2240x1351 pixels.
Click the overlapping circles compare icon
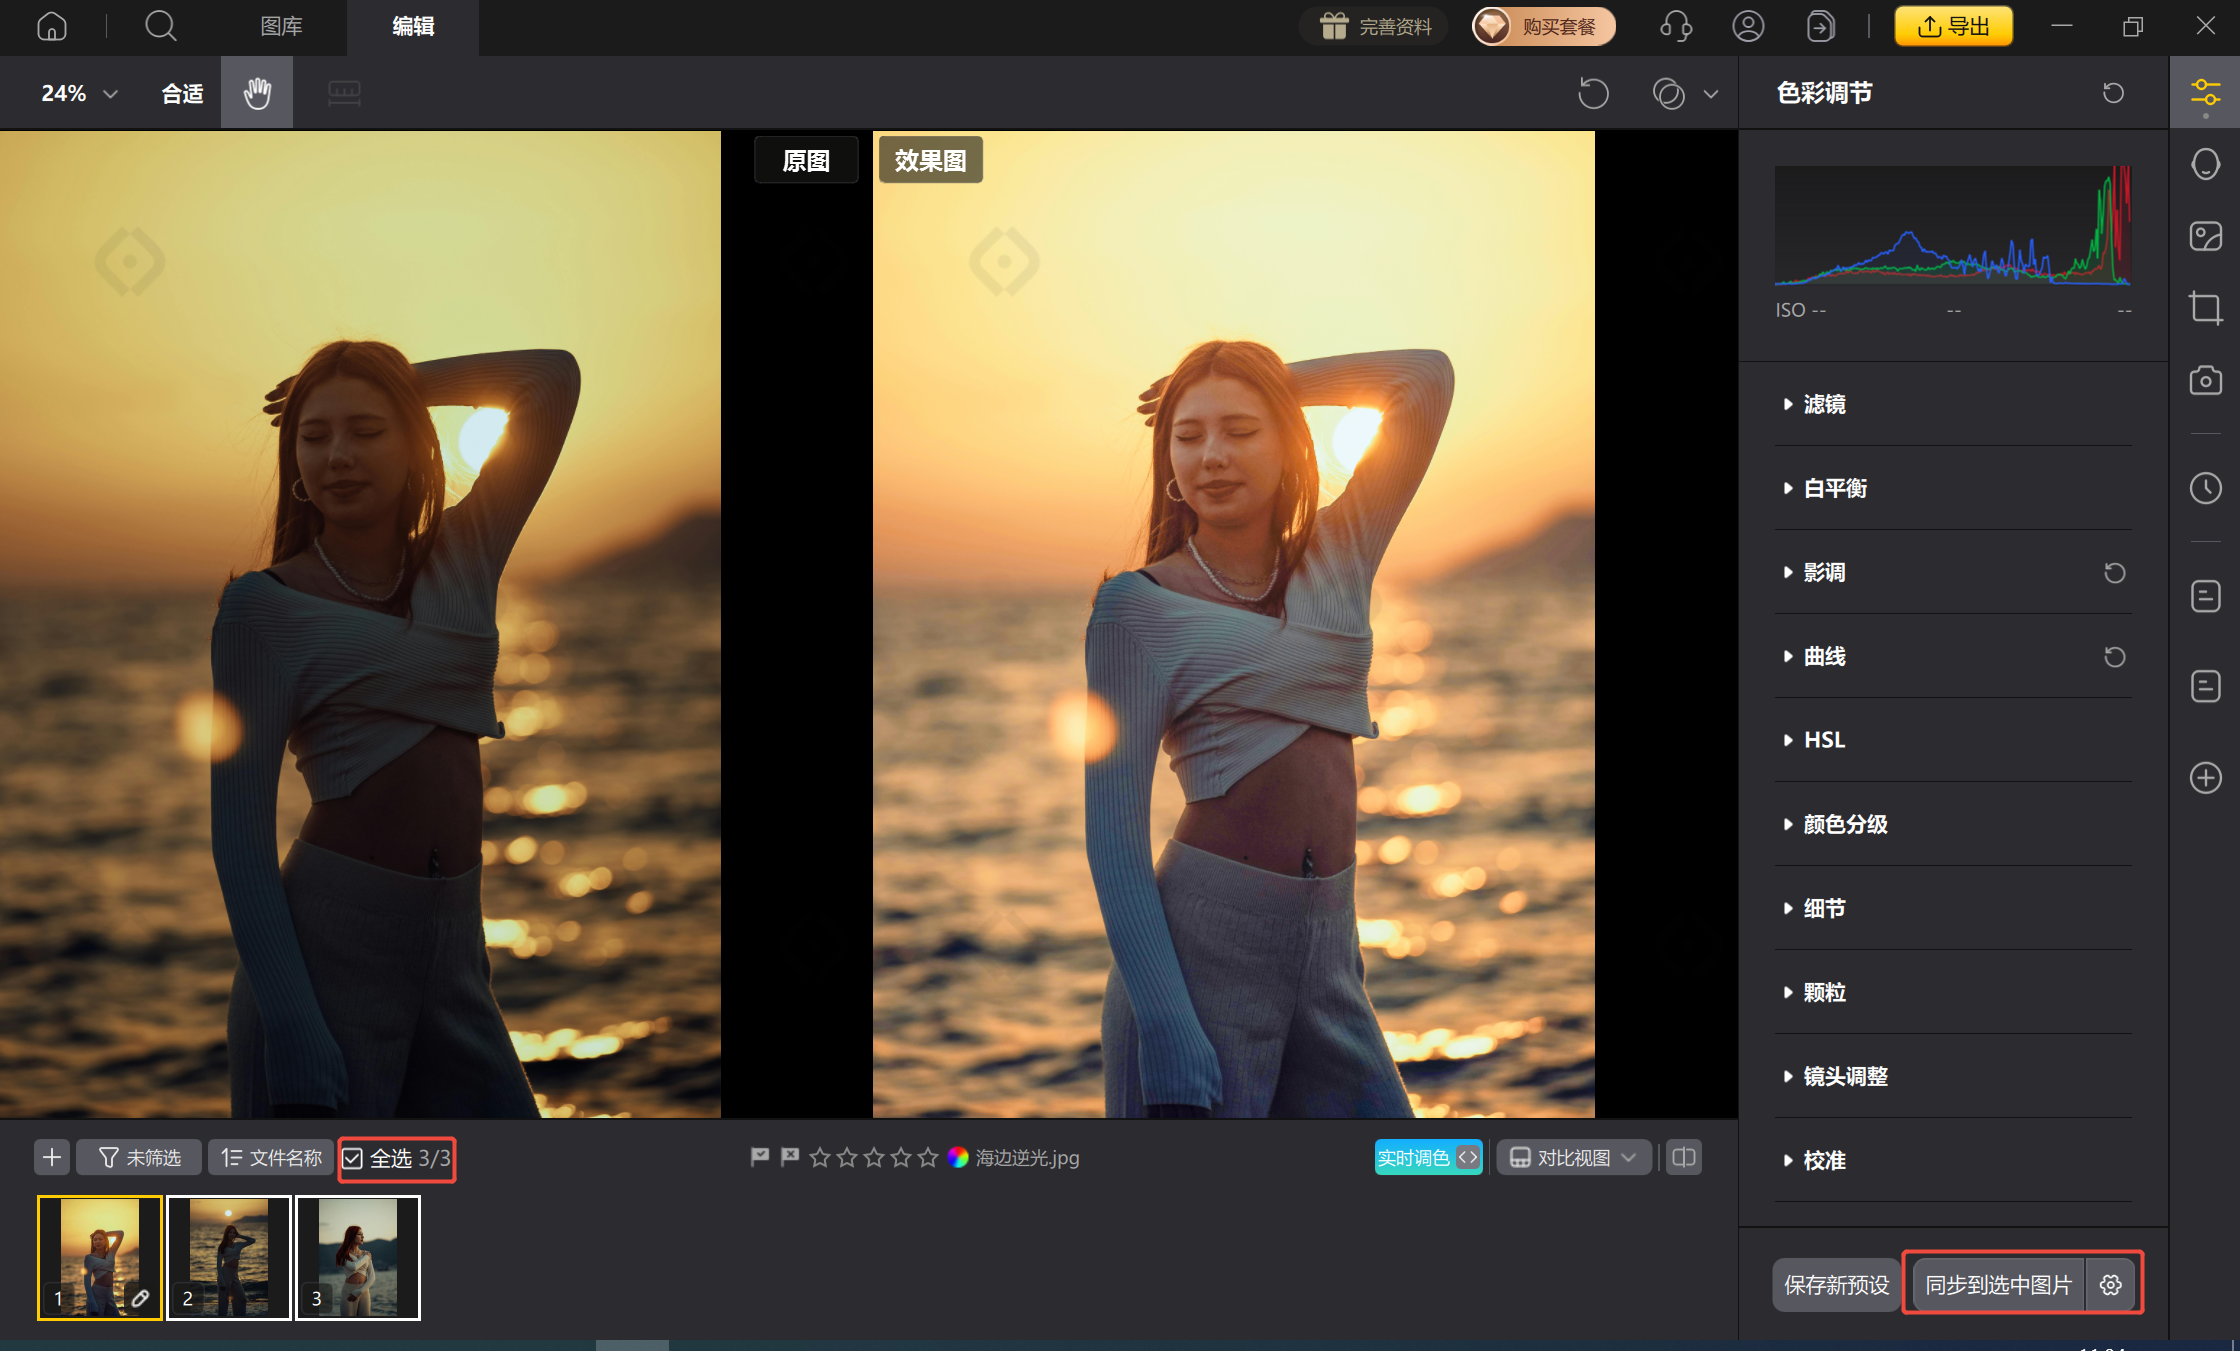(1669, 93)
